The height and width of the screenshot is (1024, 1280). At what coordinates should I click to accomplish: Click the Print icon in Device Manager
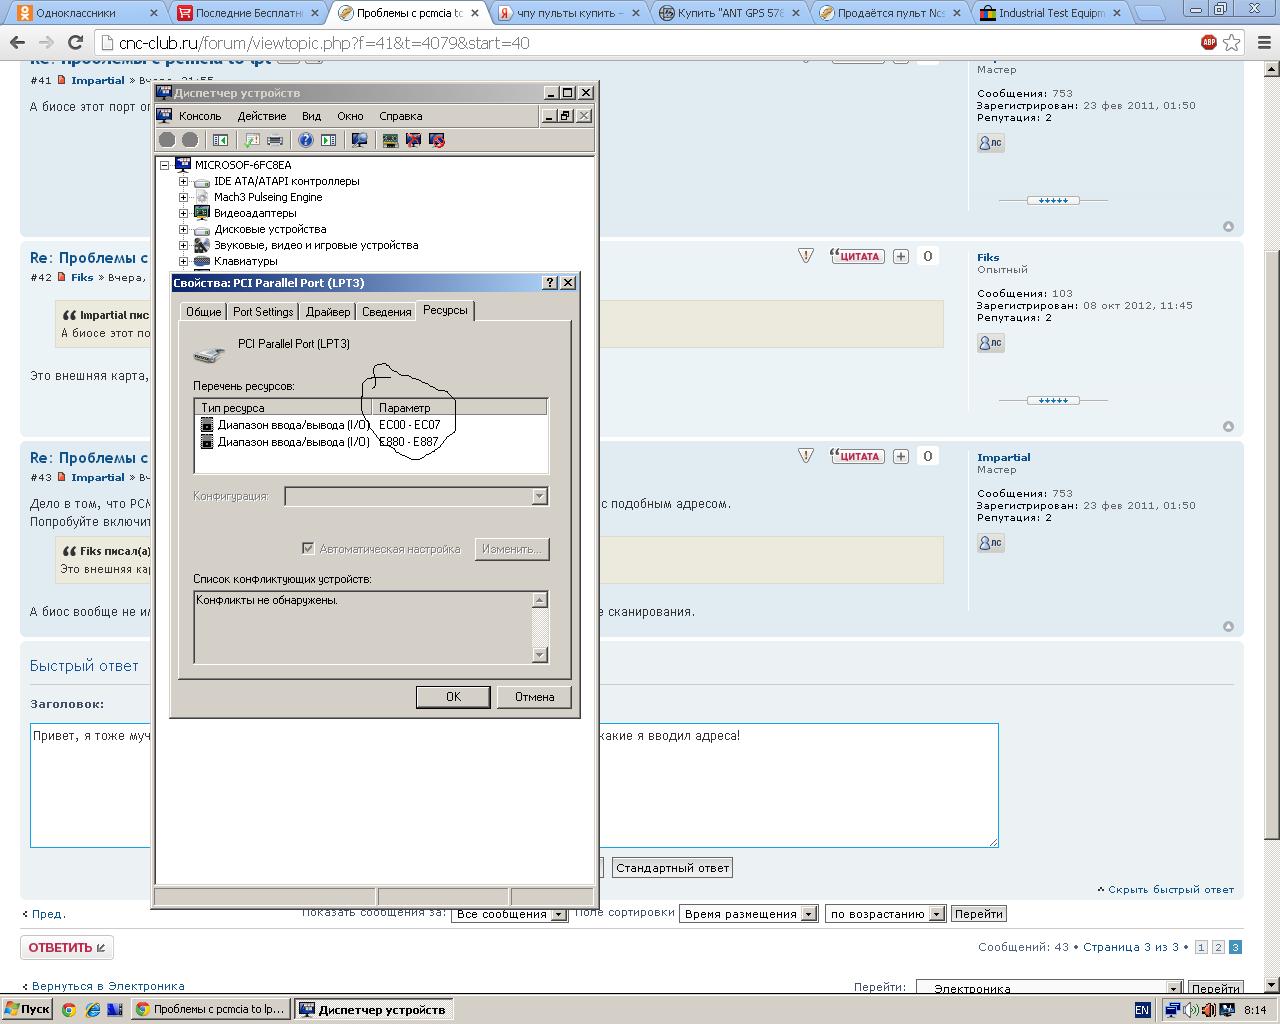click(x=275, y=140)
